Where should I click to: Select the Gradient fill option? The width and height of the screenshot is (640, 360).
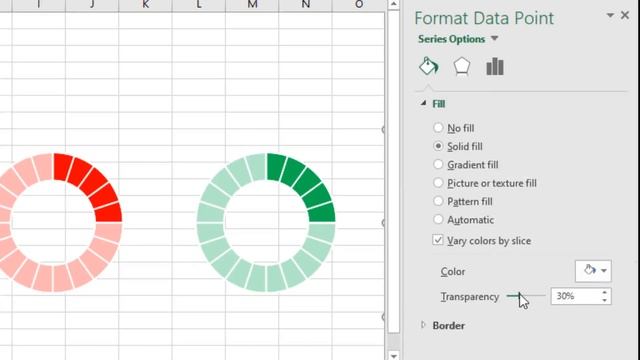coord(438,164)
